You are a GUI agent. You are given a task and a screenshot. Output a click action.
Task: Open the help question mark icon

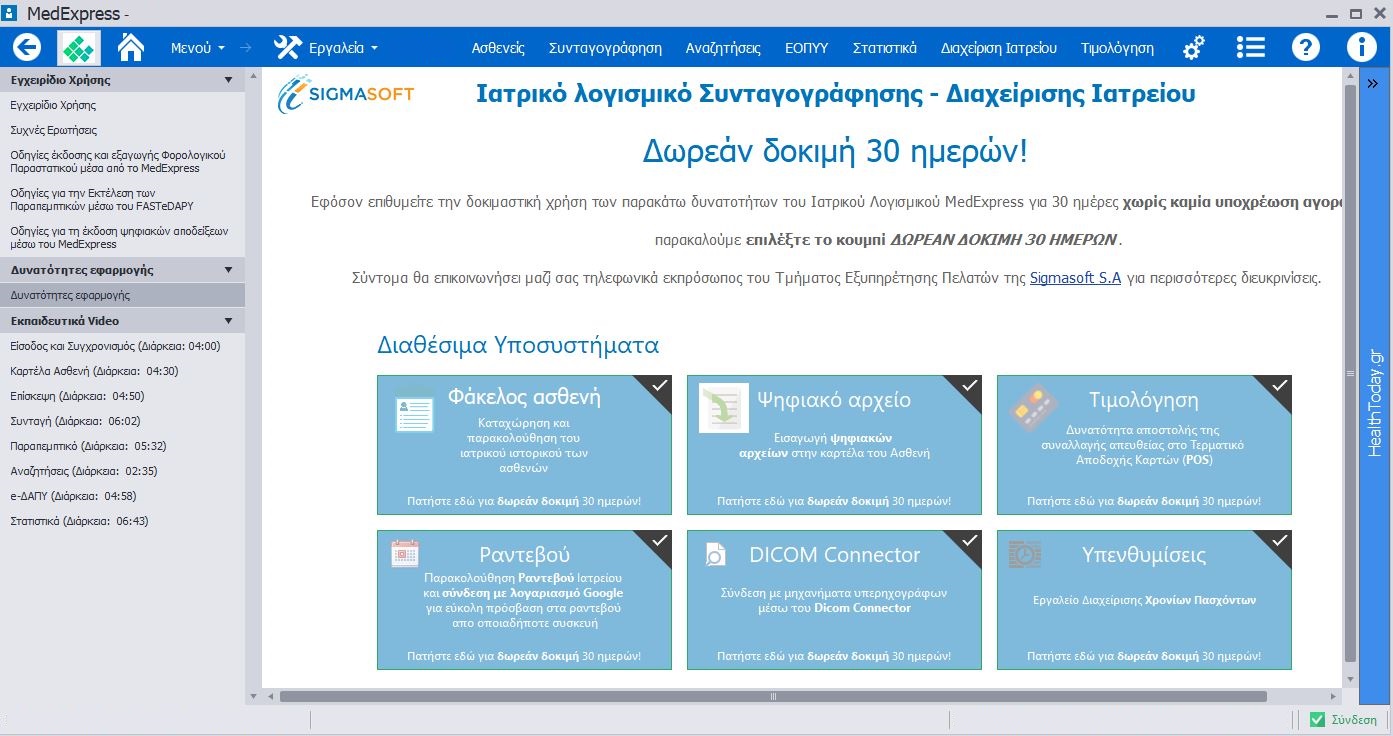pos(1306,47)
